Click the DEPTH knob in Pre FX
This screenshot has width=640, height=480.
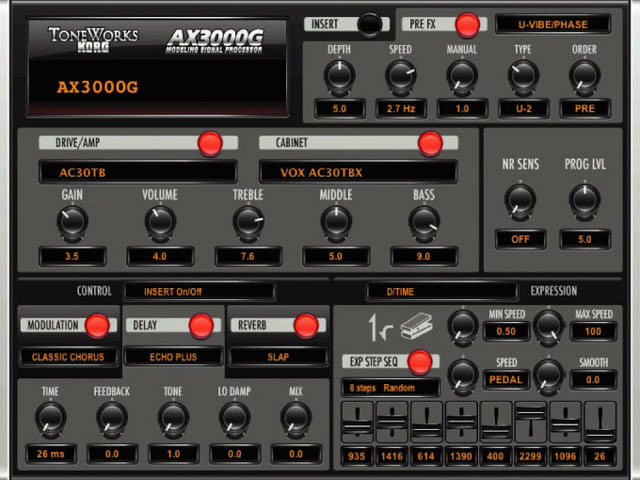coord(339,76)
